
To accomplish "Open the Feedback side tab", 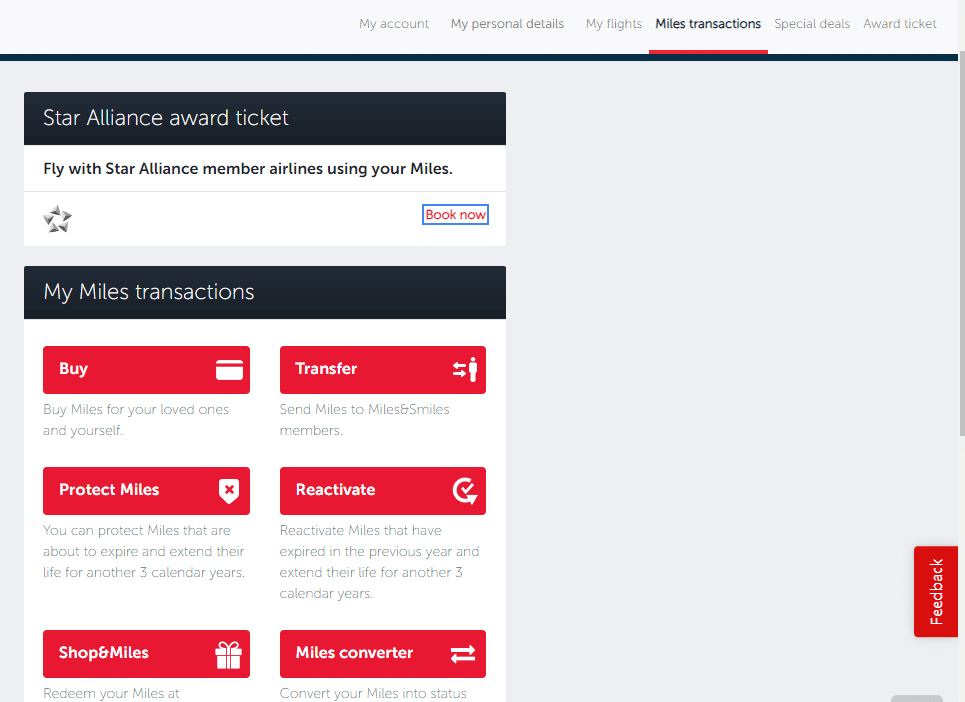I will (936, 591).
